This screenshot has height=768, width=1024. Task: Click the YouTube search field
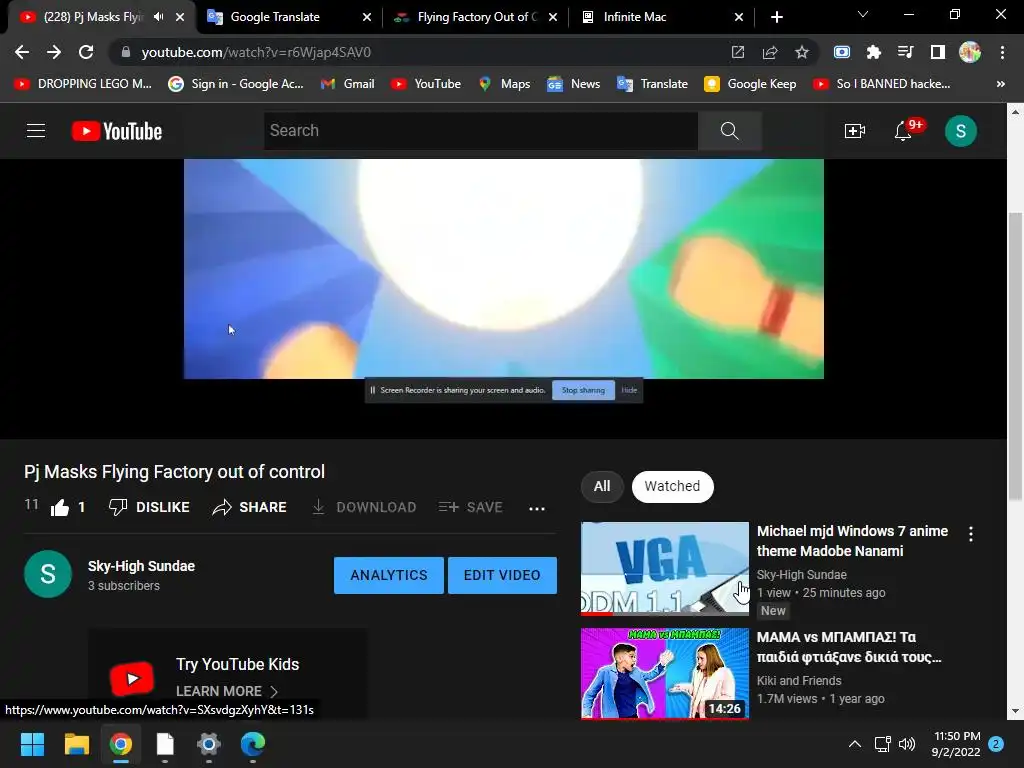click(x=481, y=131)
